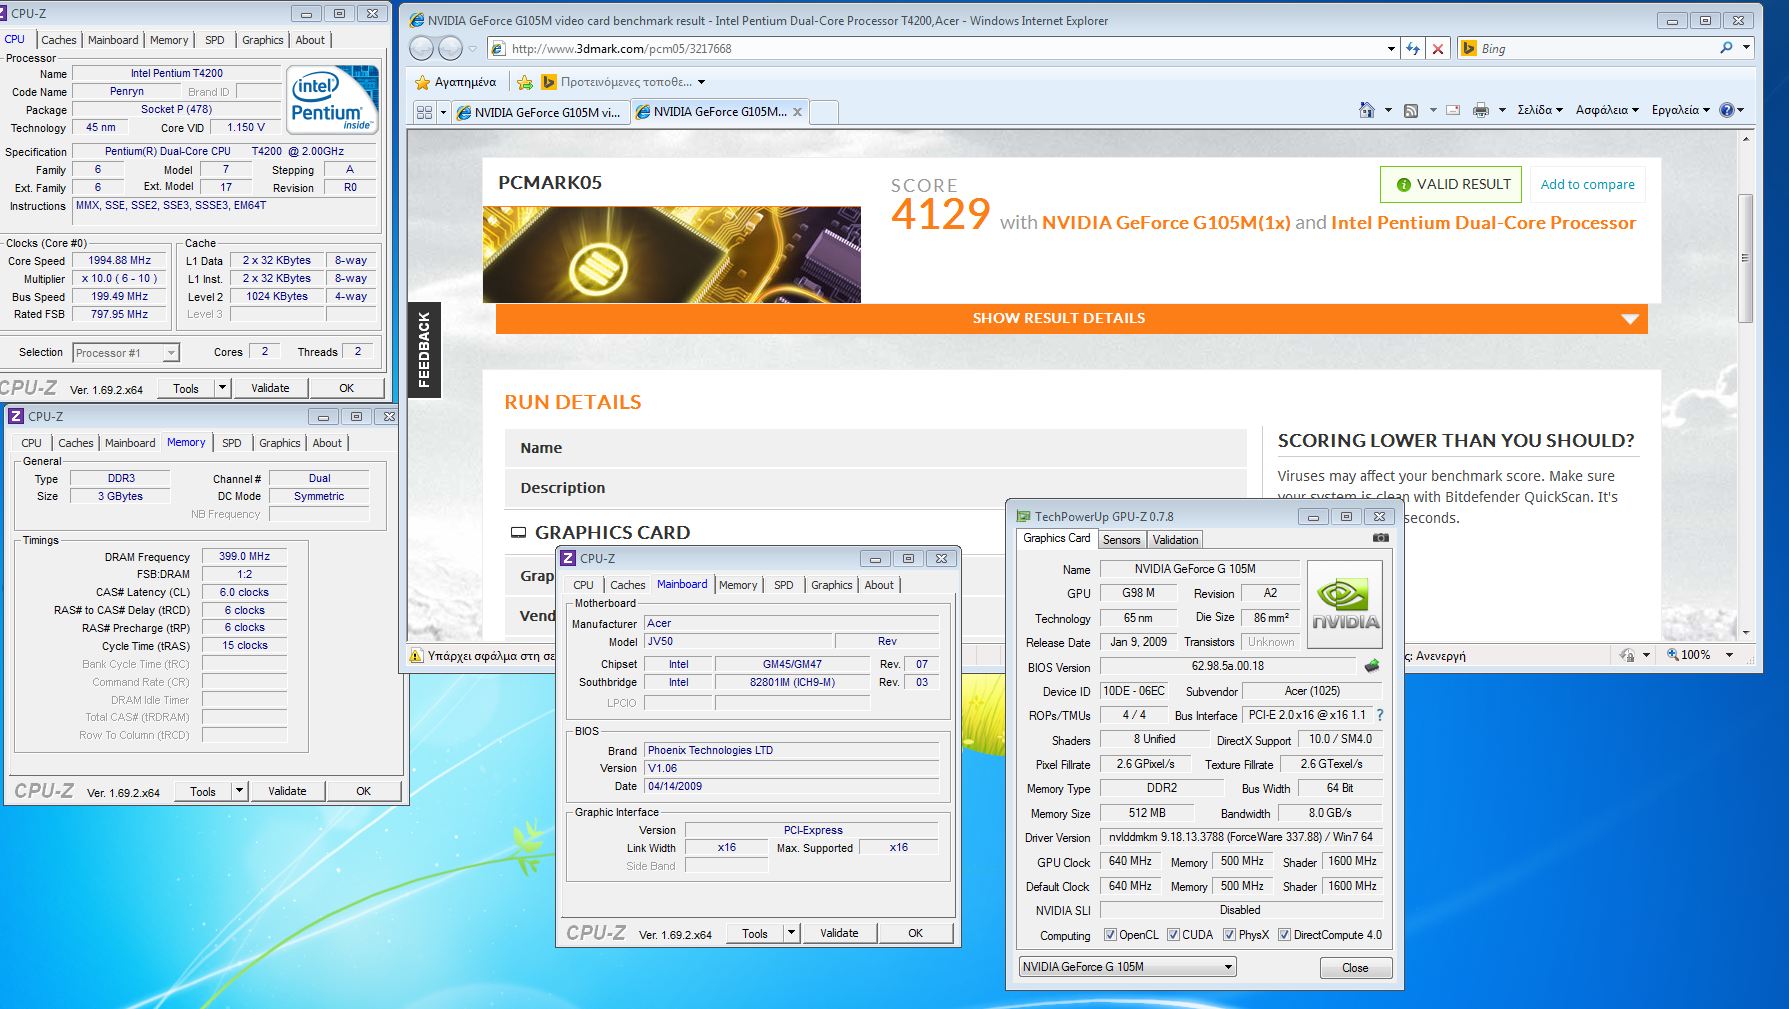The width and height of the screenshot is (1789, 1009).
Task: Click the new blank tab button in IE
Action: (824, 112)
